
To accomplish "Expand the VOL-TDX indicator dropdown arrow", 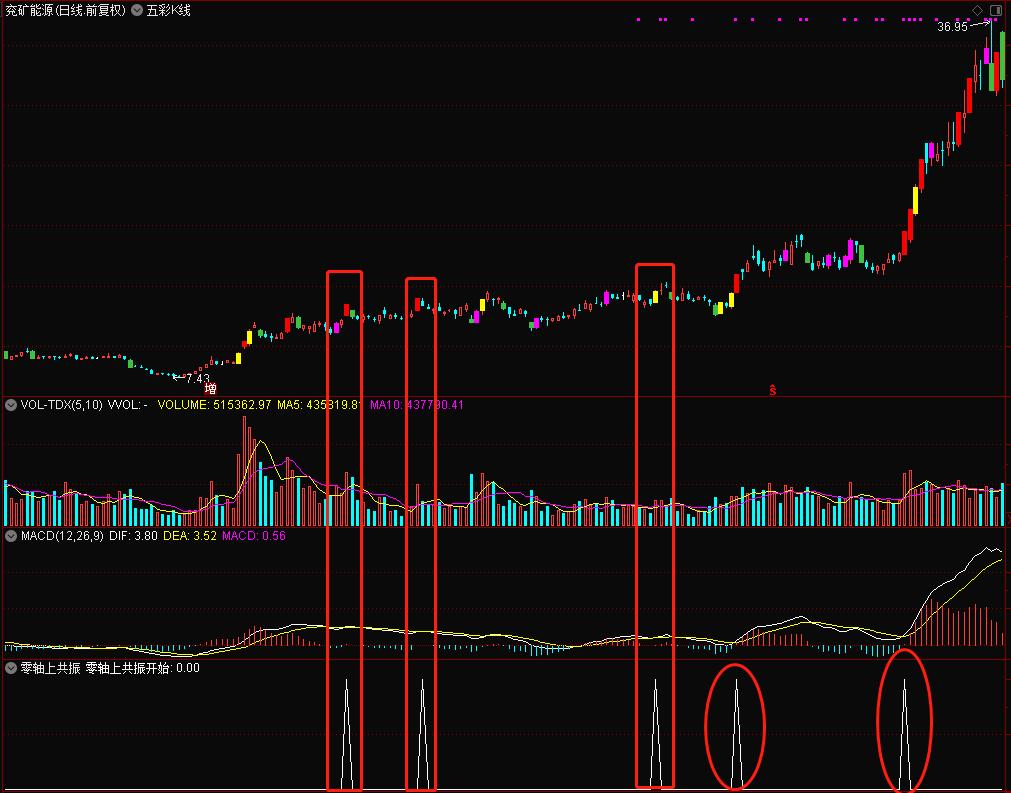I will (12, 405).
